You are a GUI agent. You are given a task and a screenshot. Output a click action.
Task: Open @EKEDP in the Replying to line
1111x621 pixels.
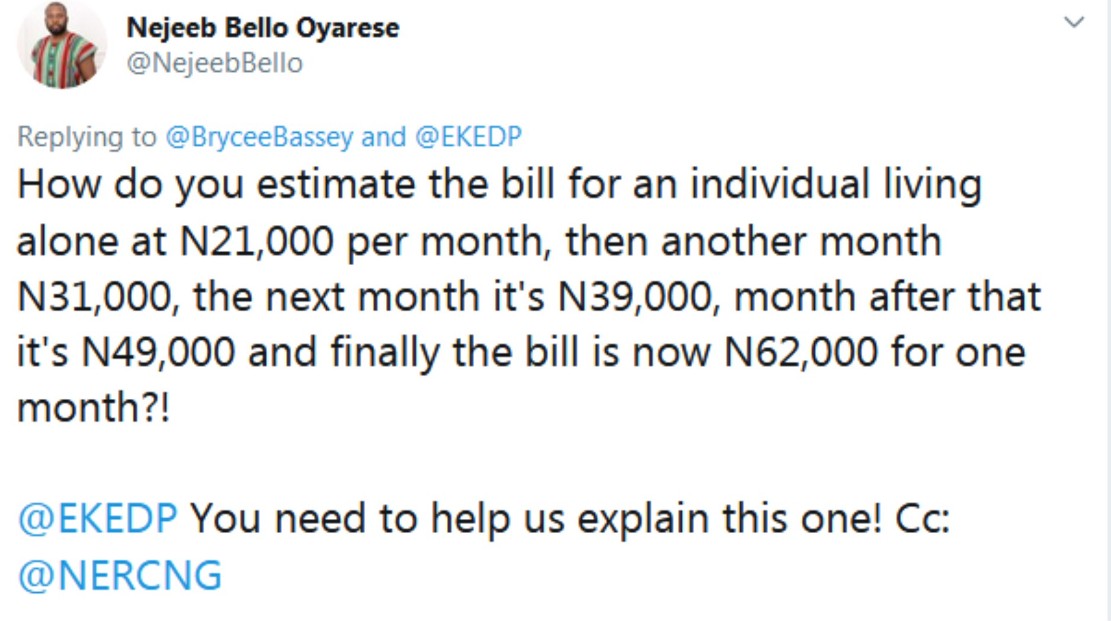pyautogui.click(x=468, y=136)
